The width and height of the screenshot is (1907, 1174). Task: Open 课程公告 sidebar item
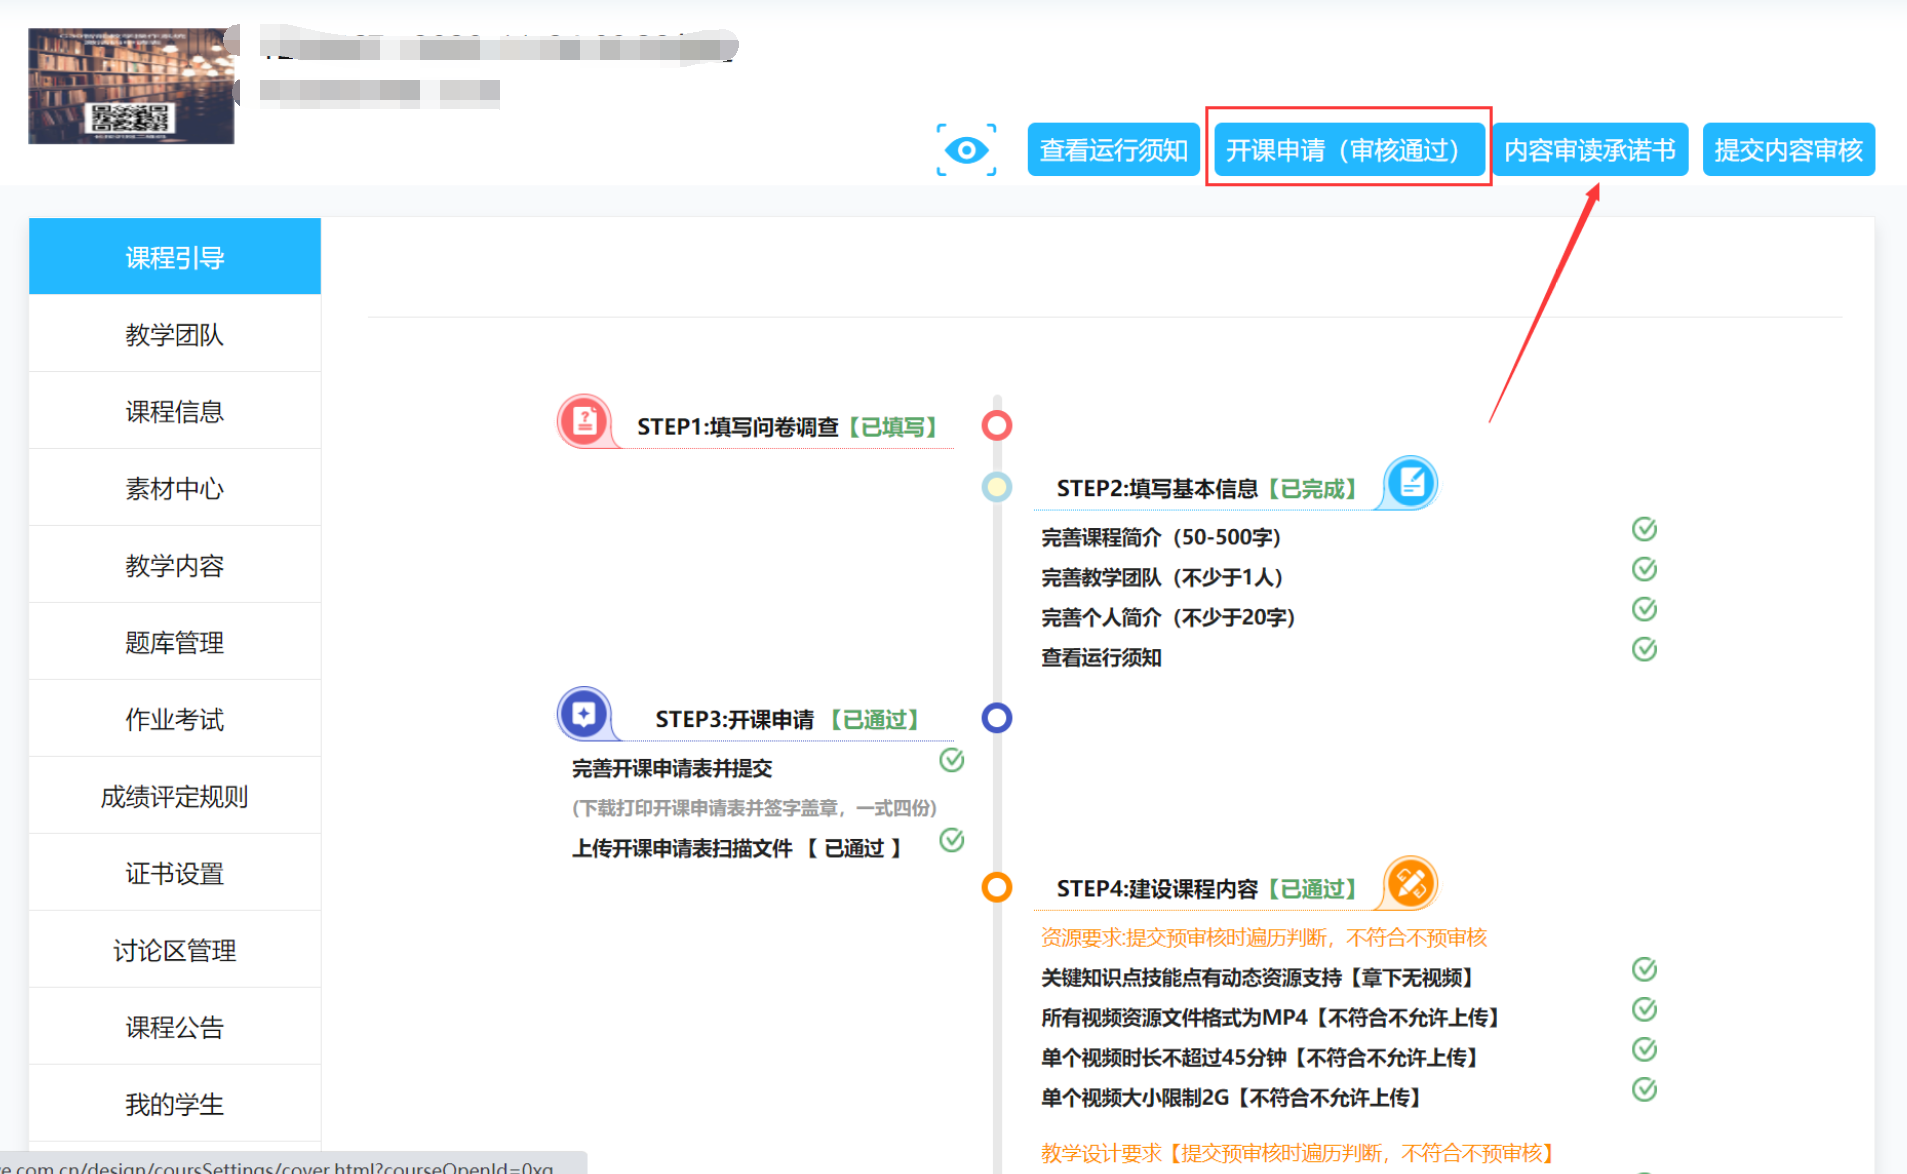coord(175,1027)
